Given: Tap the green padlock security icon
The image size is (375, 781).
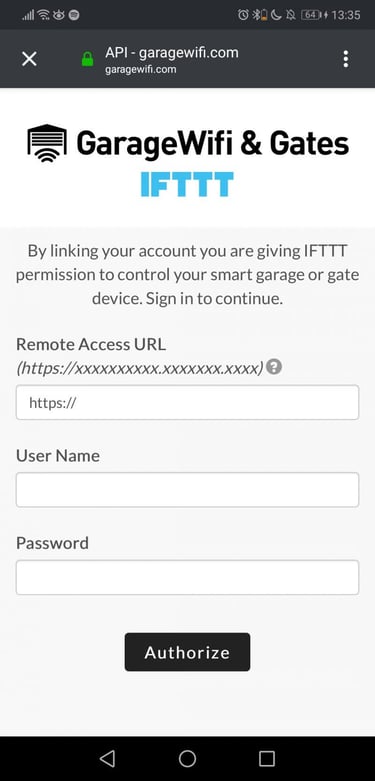Looking at the screenshot, I should tap(88, 60).
